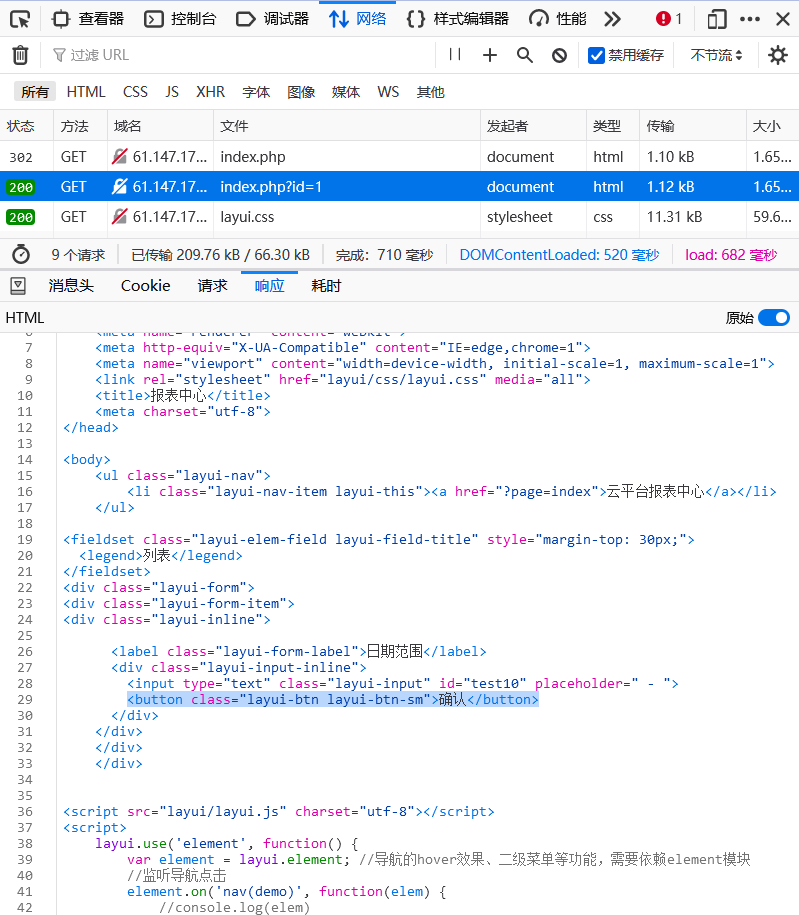799x915 pixels.
Task: Filter requests by 字体 fonts
Action: coord(256,92)
